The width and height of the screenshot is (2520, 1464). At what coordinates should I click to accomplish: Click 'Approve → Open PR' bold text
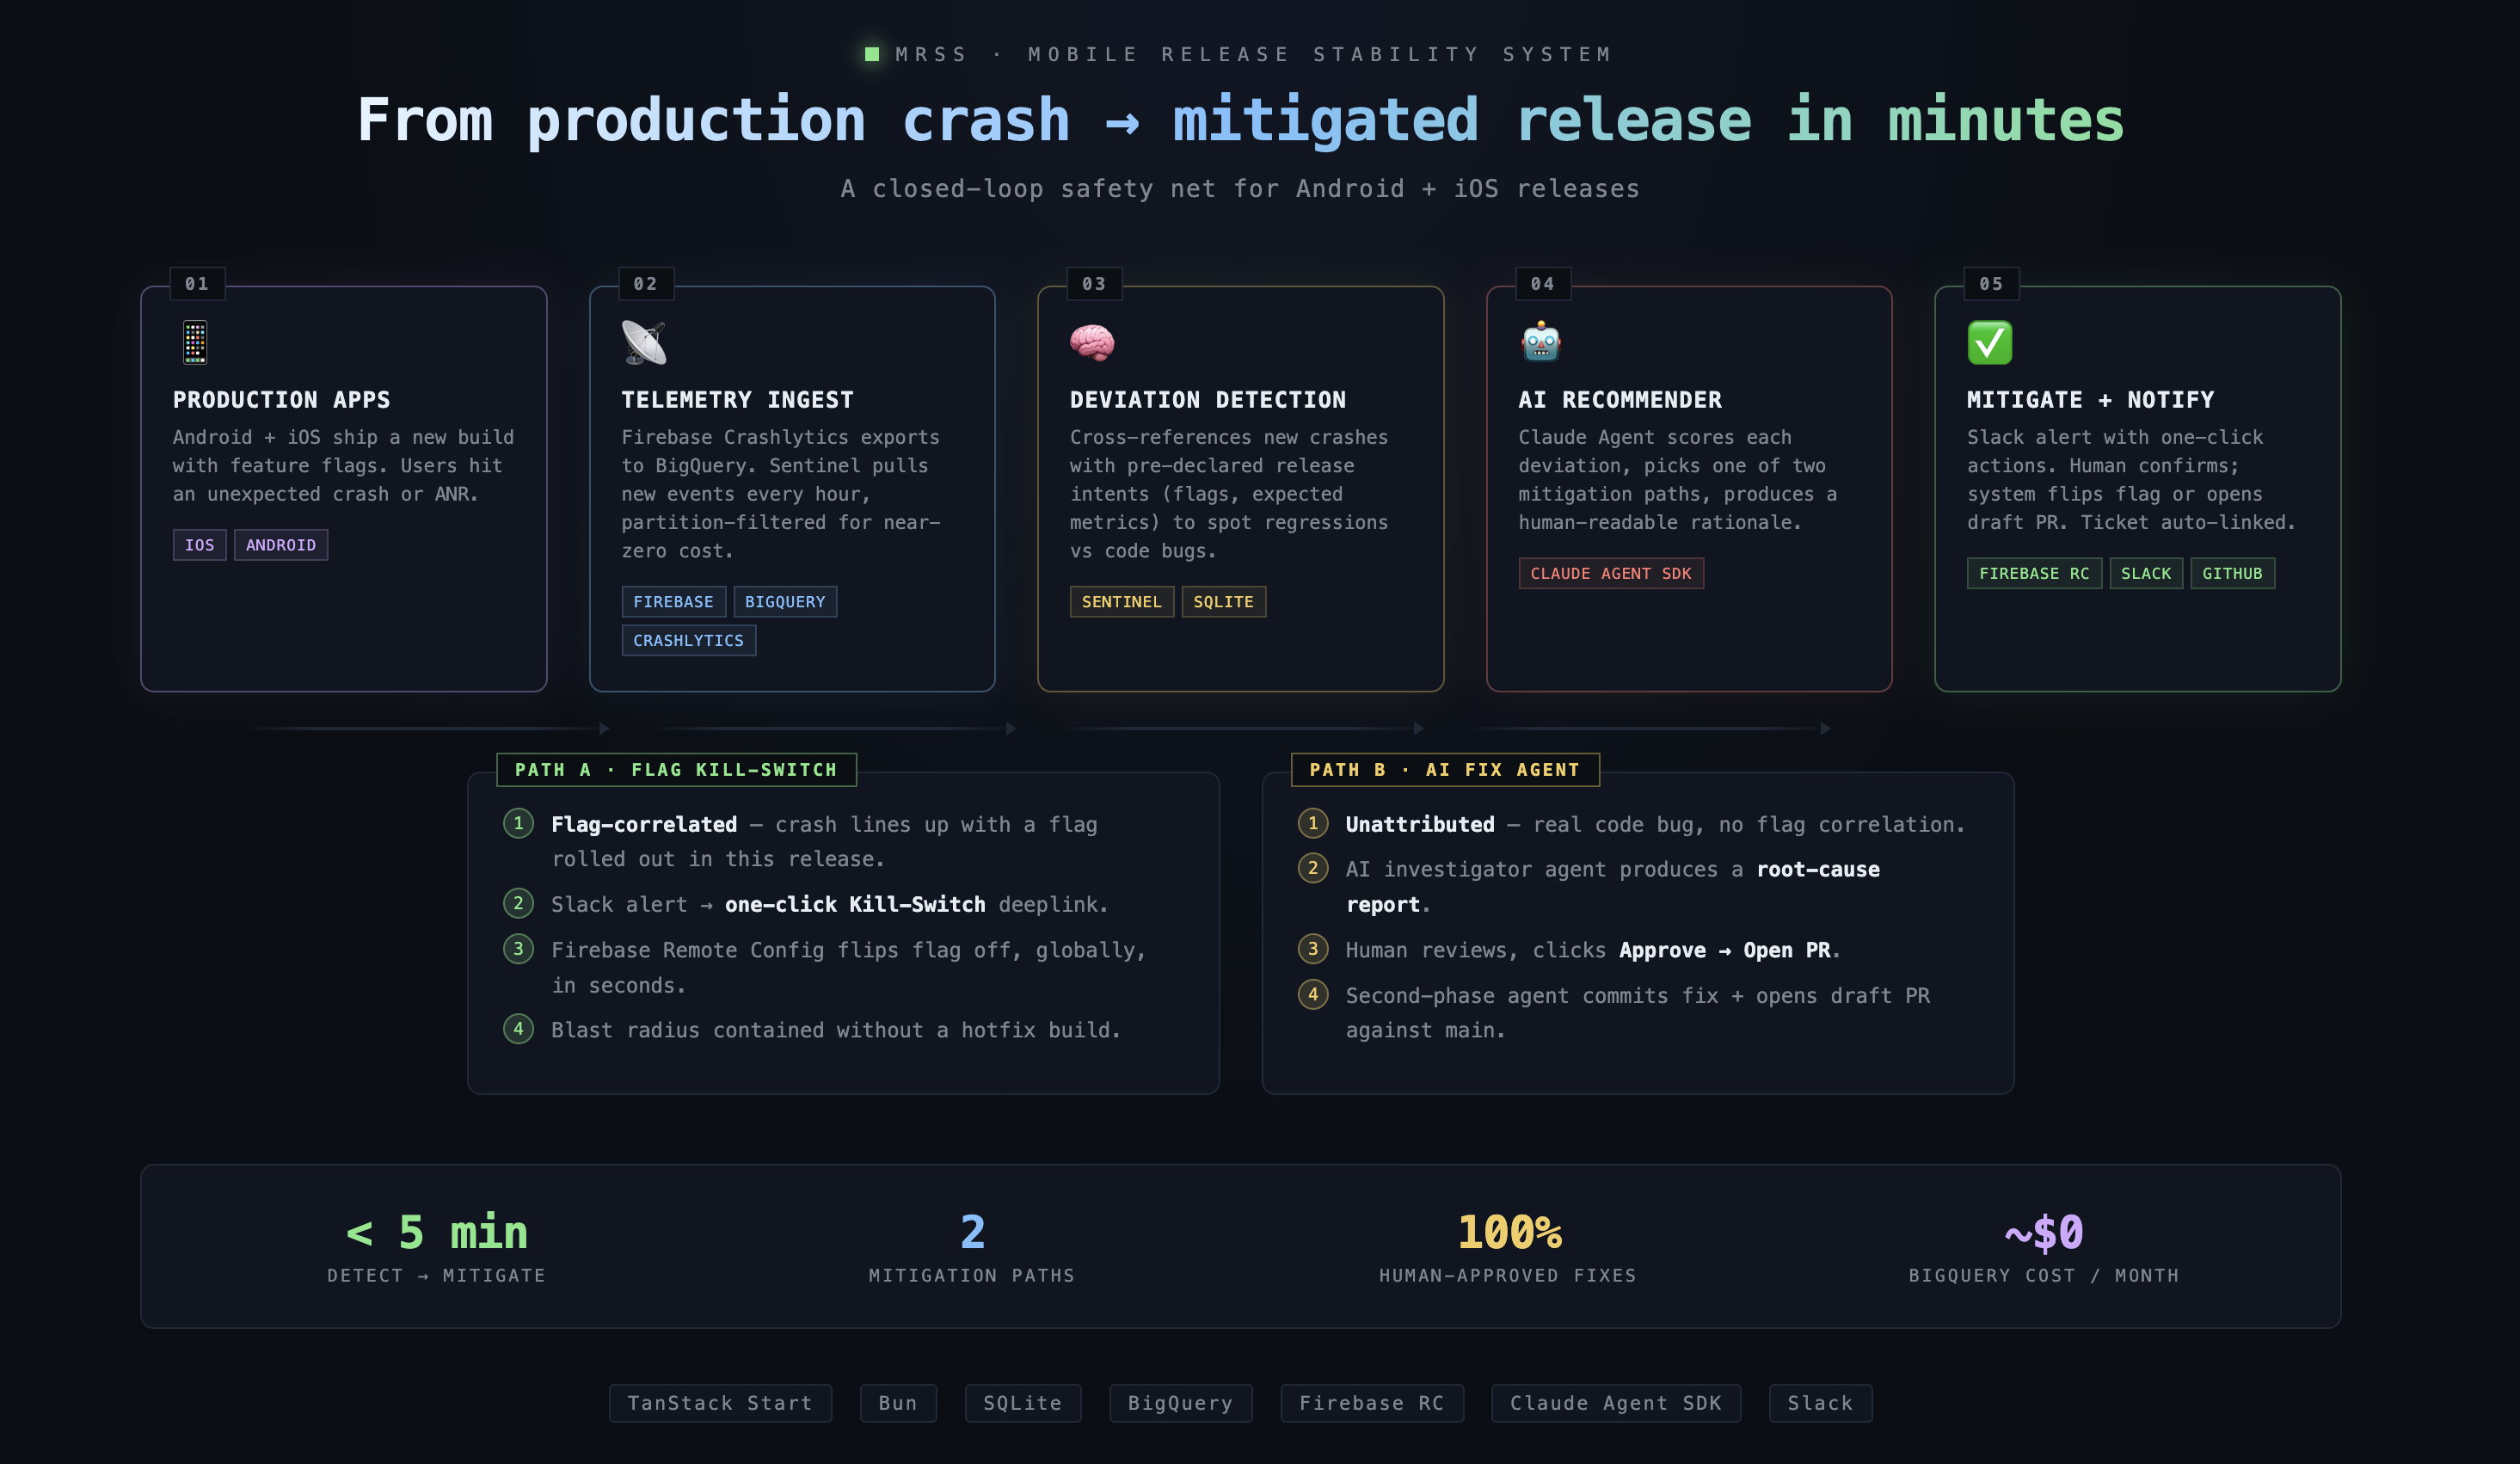(1725, 951)
